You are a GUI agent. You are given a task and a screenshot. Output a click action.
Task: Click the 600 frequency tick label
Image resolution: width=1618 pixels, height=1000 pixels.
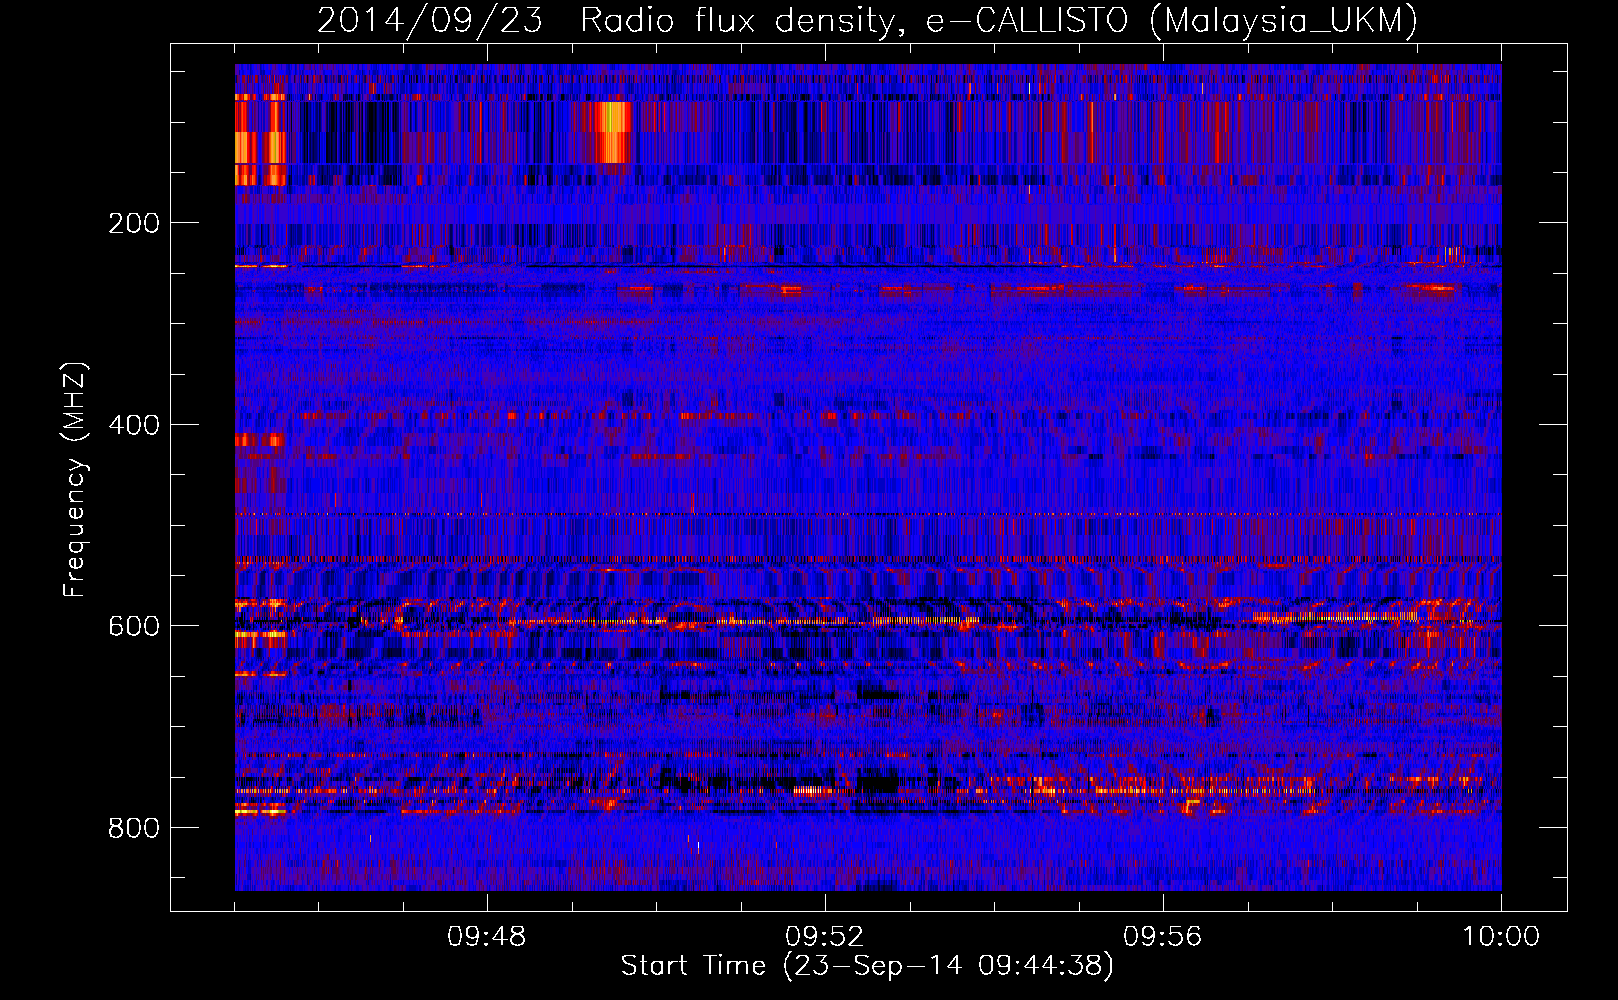134,626
